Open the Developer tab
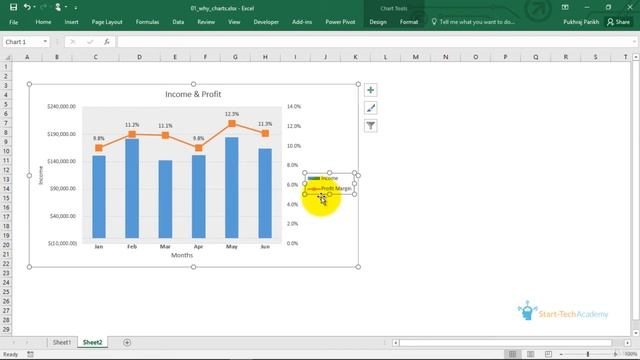 pos(266,22)
